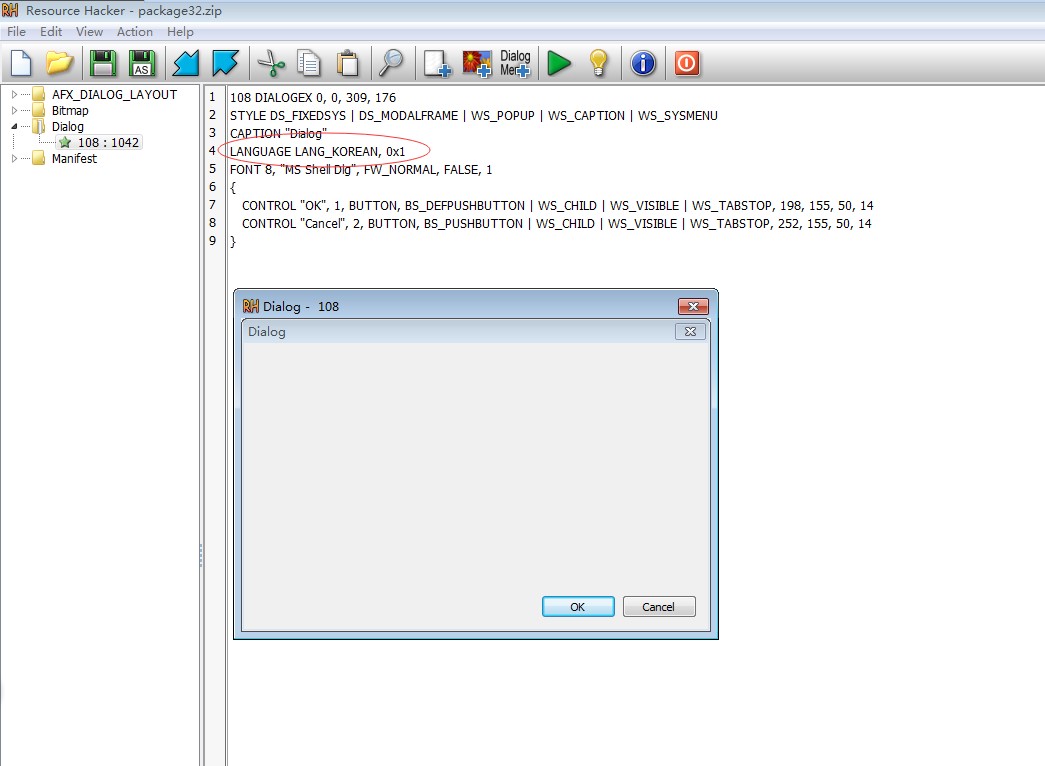Expand the Bitmap tree node
1045x766 pixels.
point(14,111)
